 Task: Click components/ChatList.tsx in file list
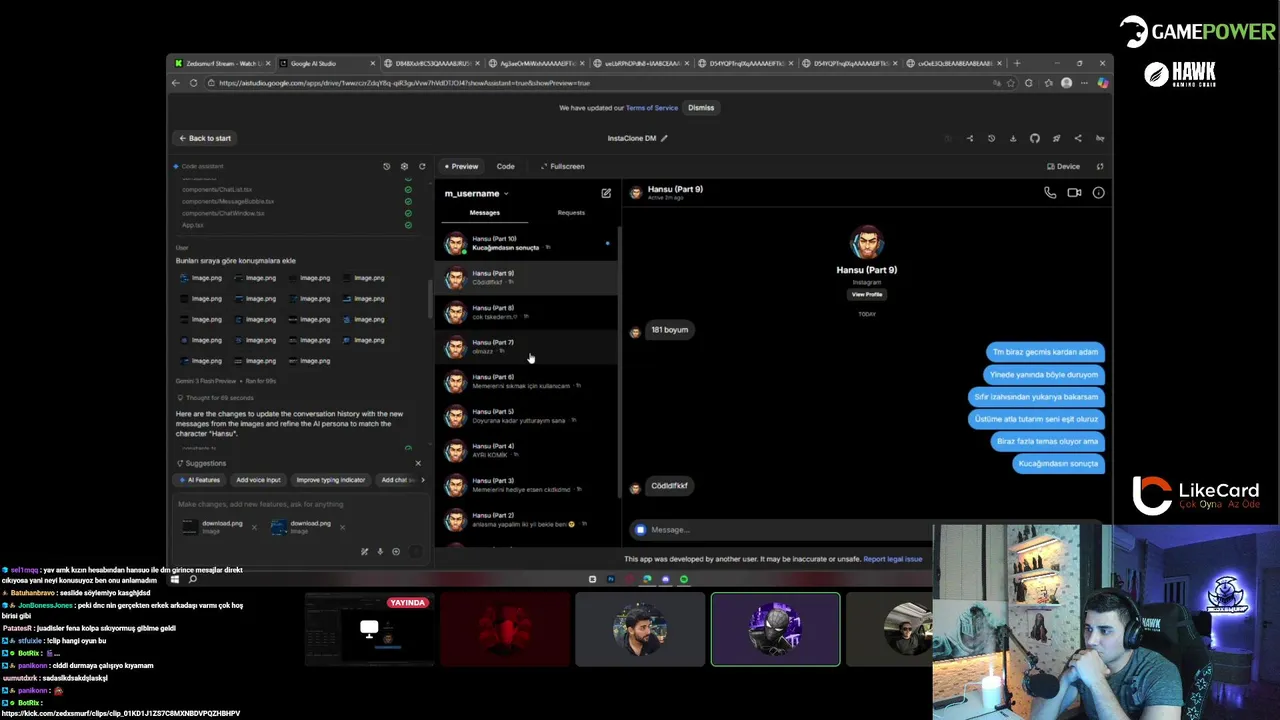click(217, 189)
